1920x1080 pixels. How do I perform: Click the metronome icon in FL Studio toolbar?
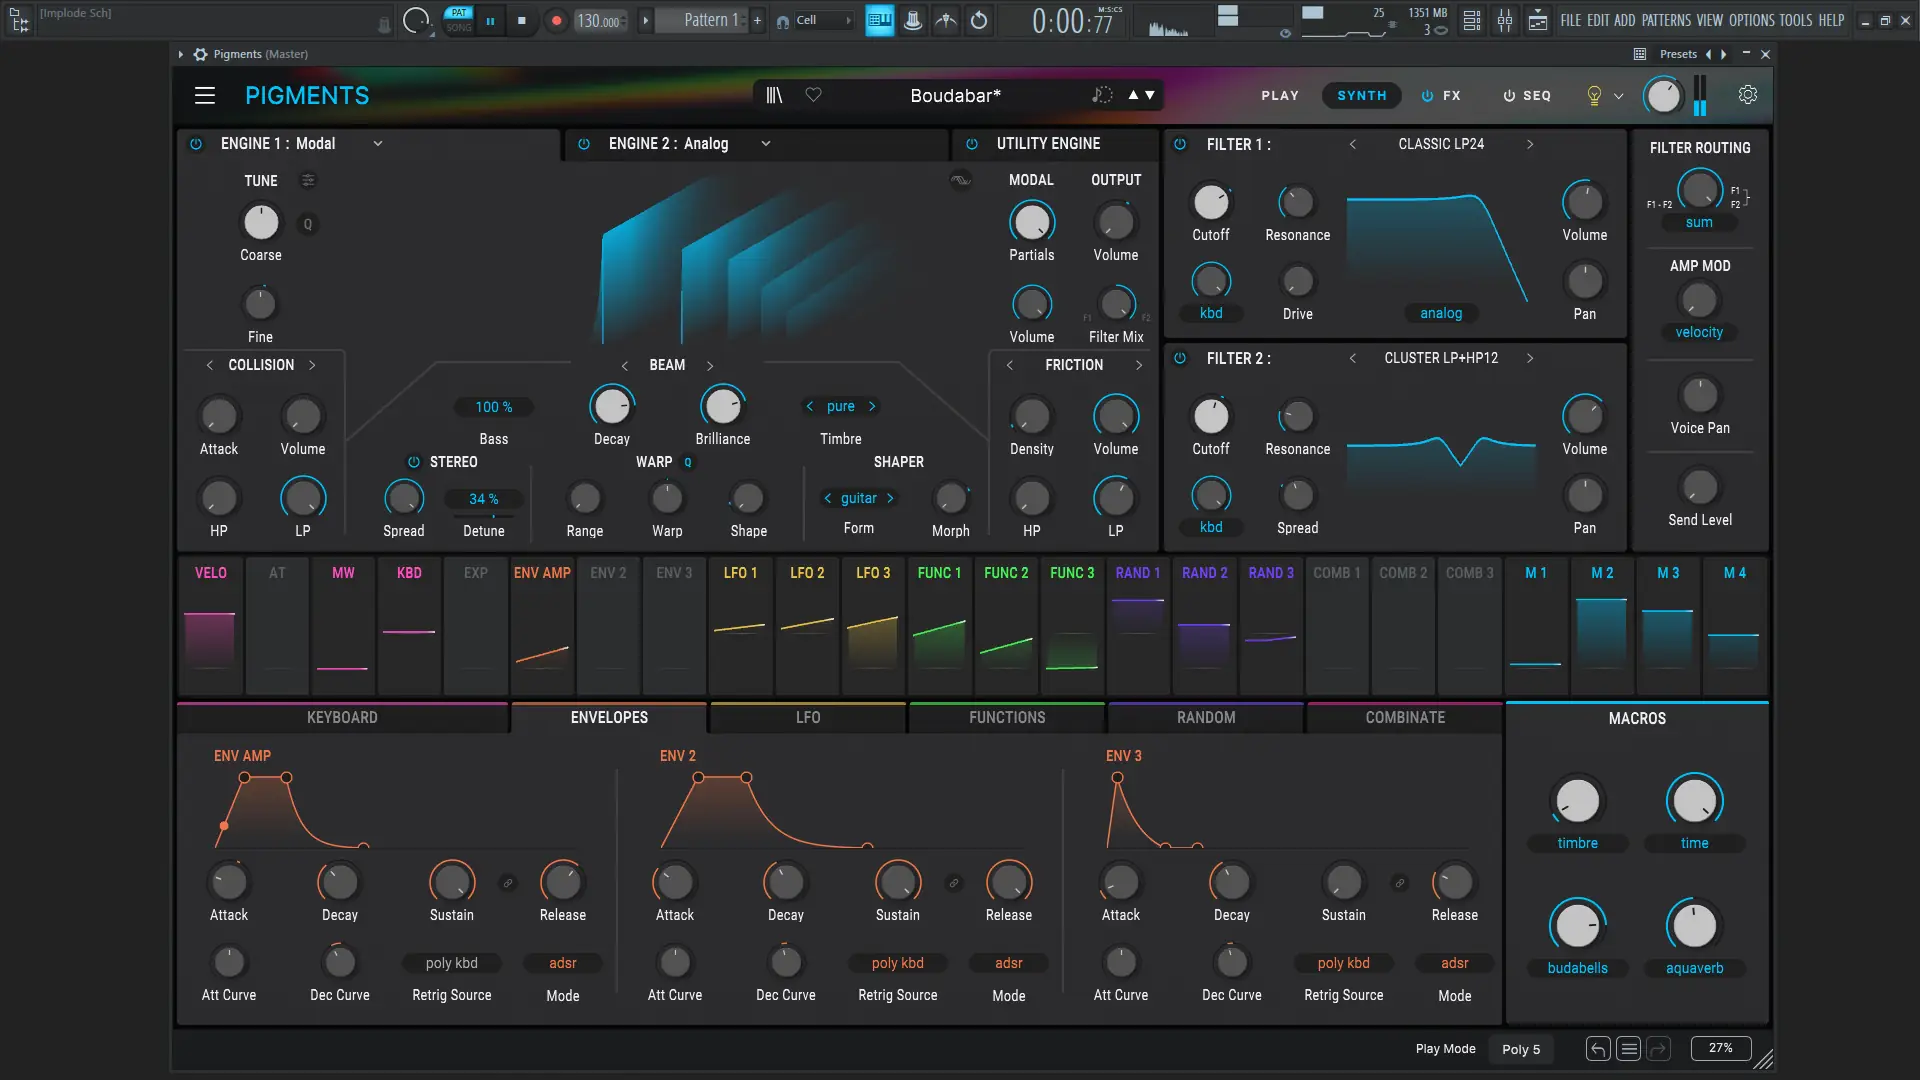912,20
